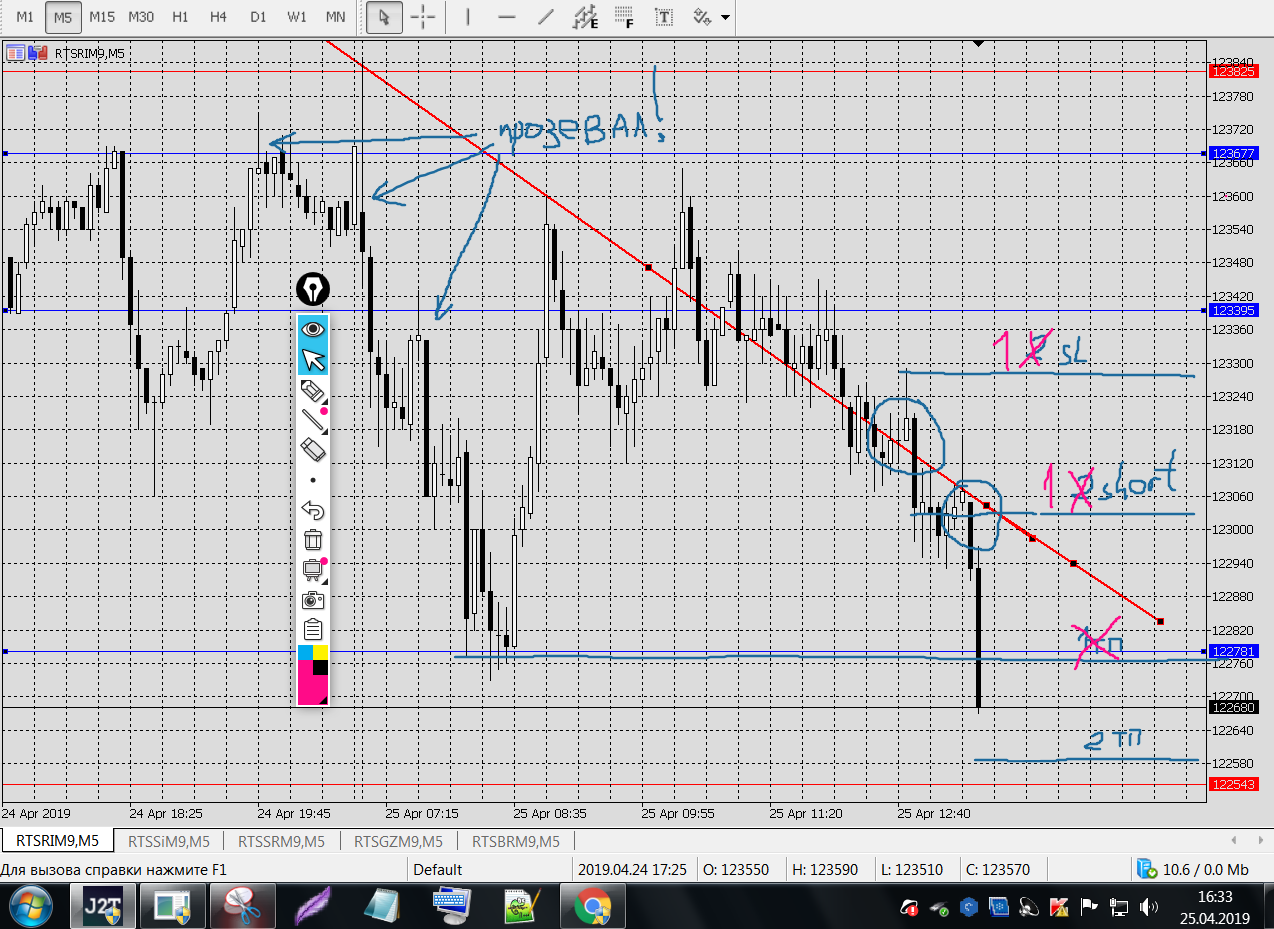Open the pen size dot selector
The width and height of the screenshot is (1274, 929).
(x=313, y=480)
